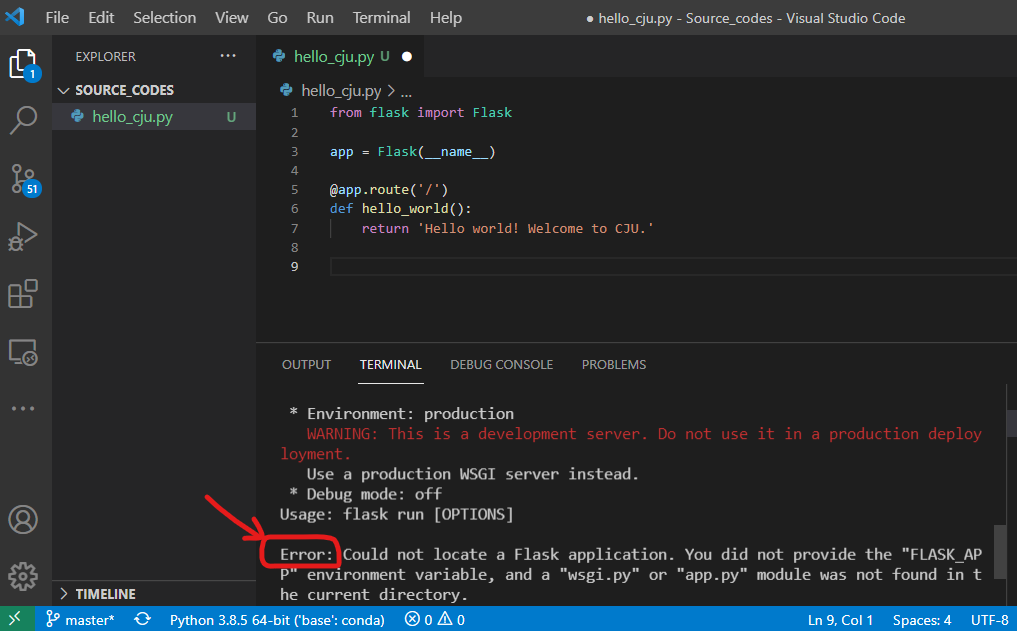This screenshot has height=631, width=1017.
Task: Open the View menu
Action: [232, 18]
